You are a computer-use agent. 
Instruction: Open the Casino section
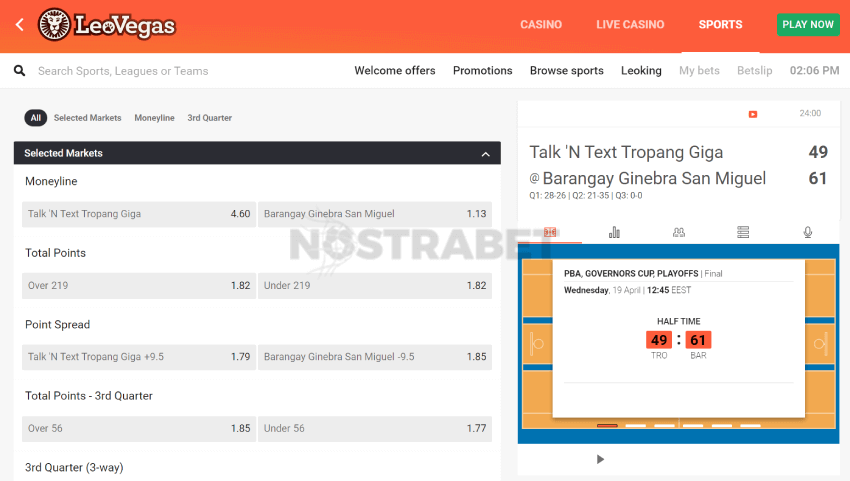point(541,24)
